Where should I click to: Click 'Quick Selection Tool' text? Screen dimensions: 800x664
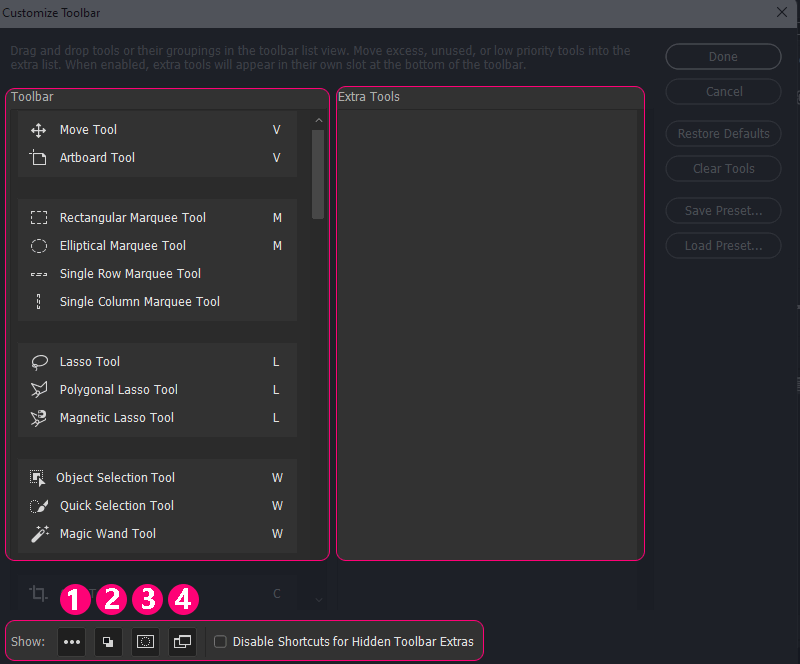click(117, 506)
